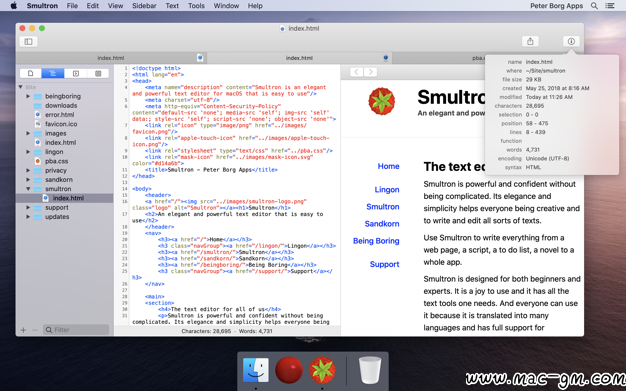Open Smultron app from the Dock
The width and height of the screenshot is (626, 391).
pyautogui.click(x=322, y=370)
